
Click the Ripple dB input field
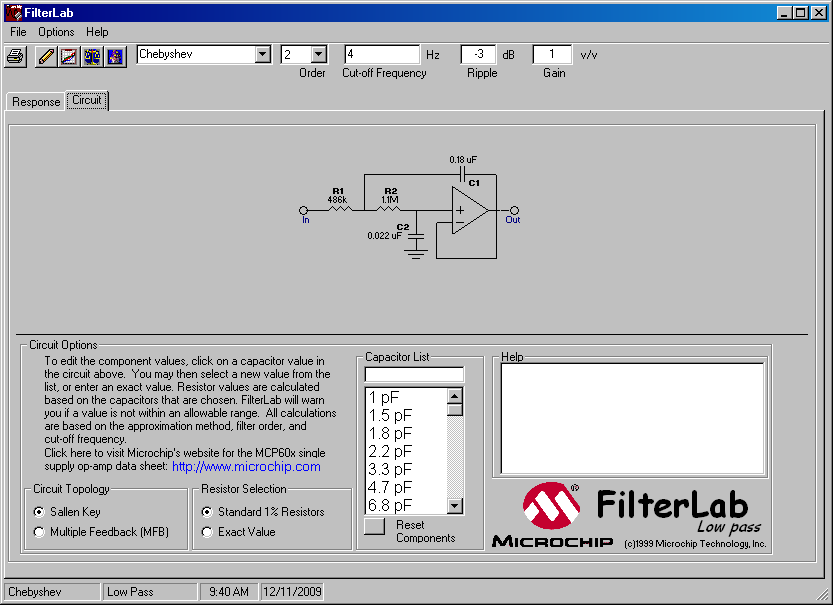[478, 54]
